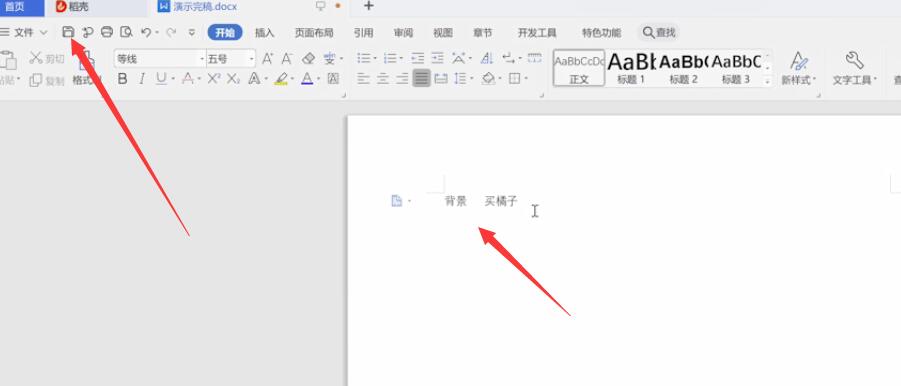Image resolution: width=901 pixels, height=386 pixels.
Task: Switch to the 引用 ribbon tab
Action: (363, 33)
